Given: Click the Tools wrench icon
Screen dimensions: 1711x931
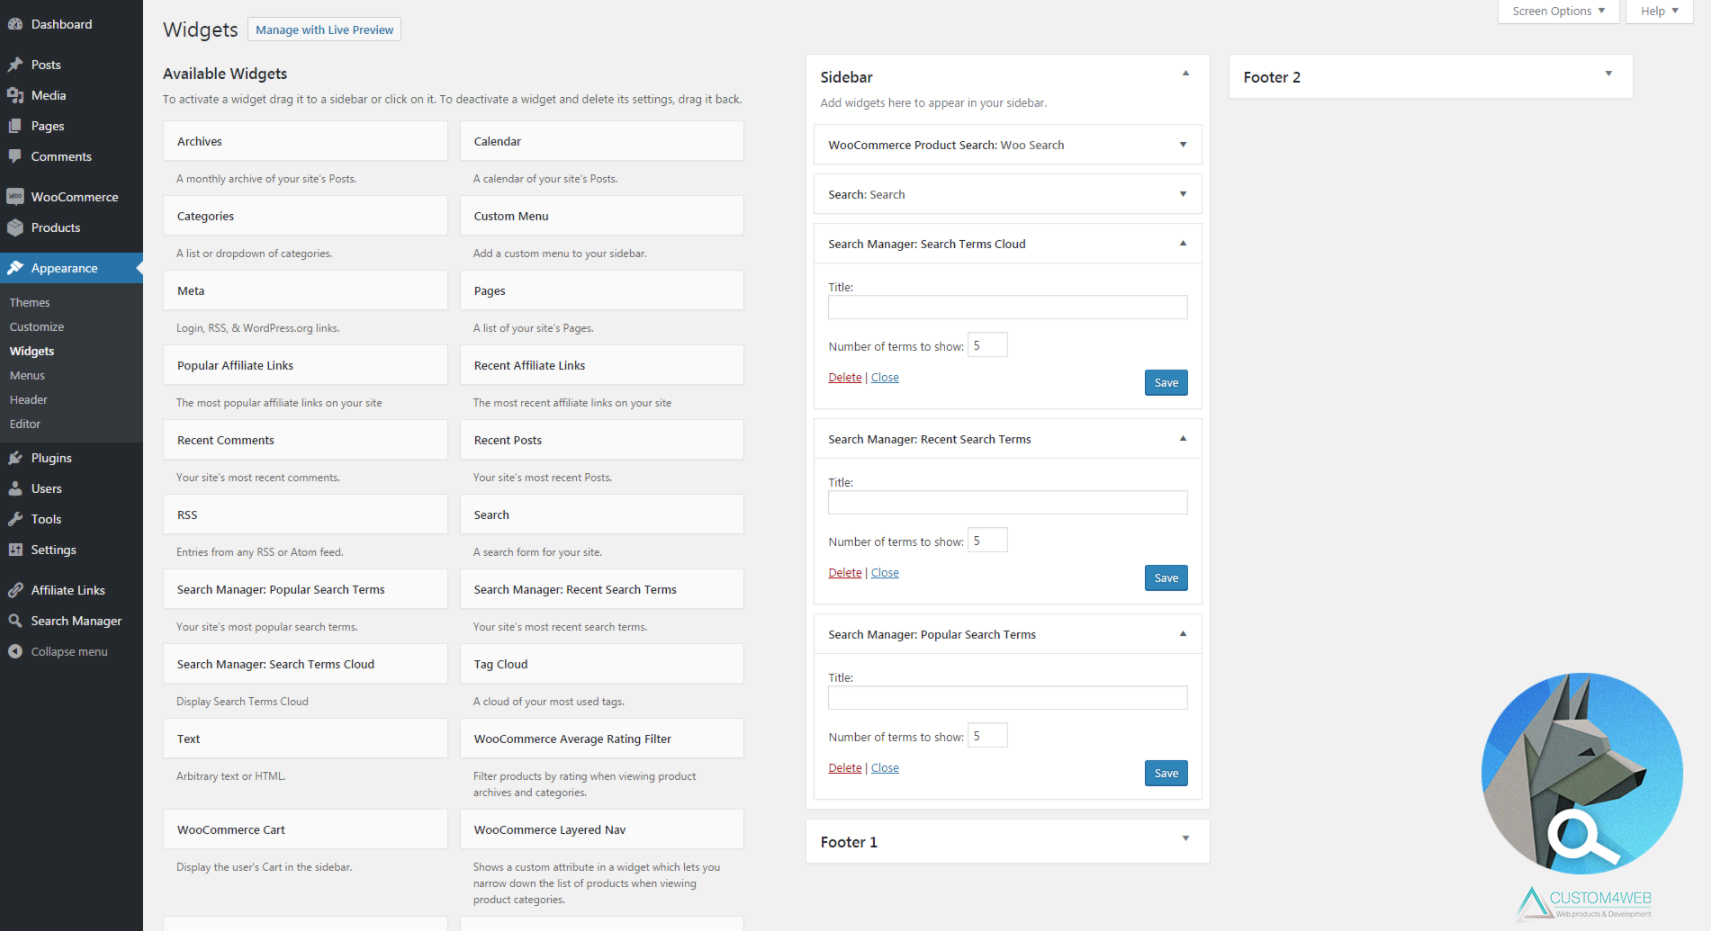Looking at the screenshot, I should tap(15, 519).
